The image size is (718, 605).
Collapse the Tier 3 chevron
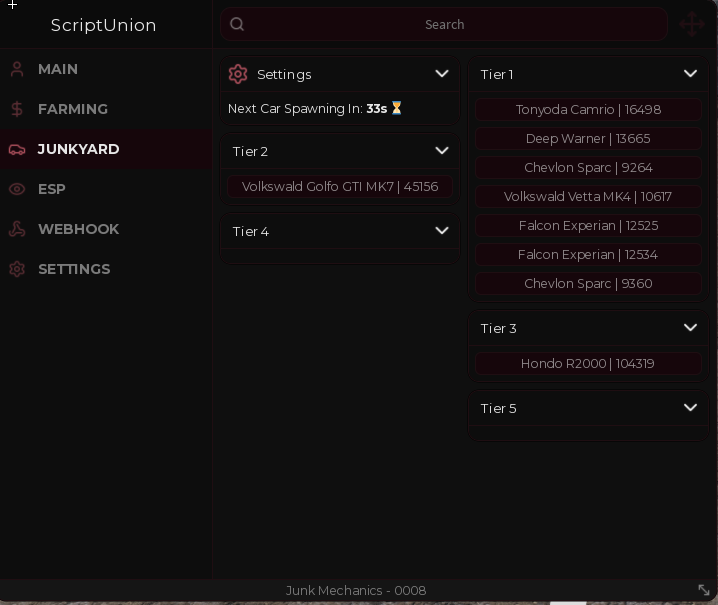[x=691, y=327]
